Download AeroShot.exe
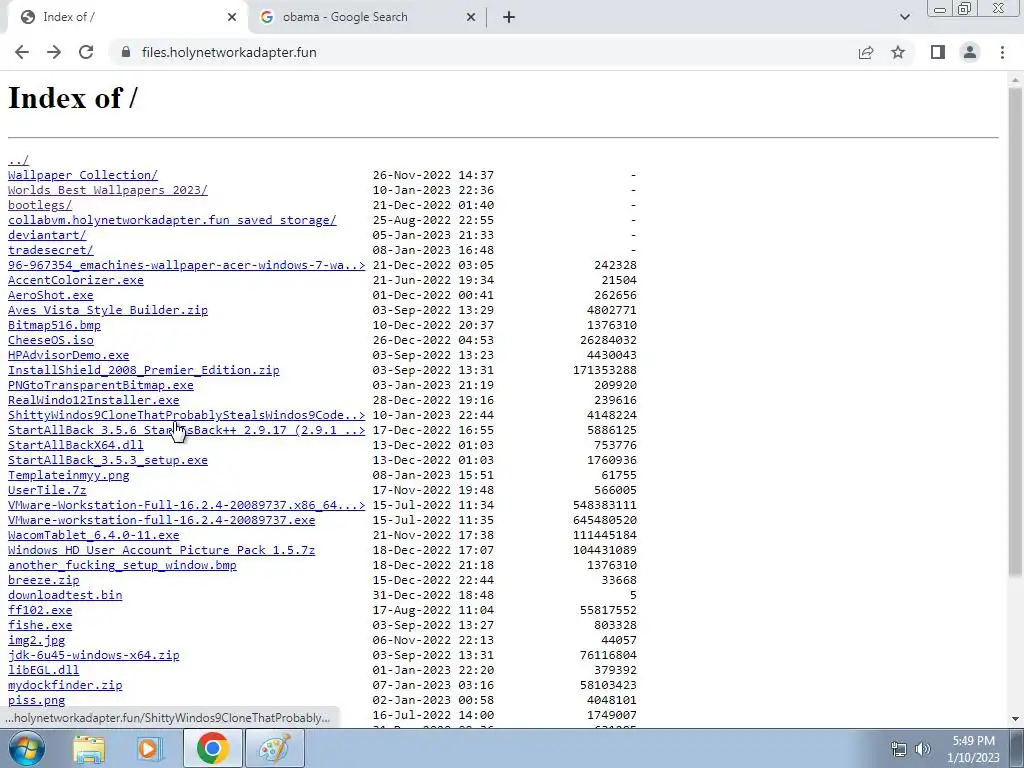 click(x=50, y=295)
